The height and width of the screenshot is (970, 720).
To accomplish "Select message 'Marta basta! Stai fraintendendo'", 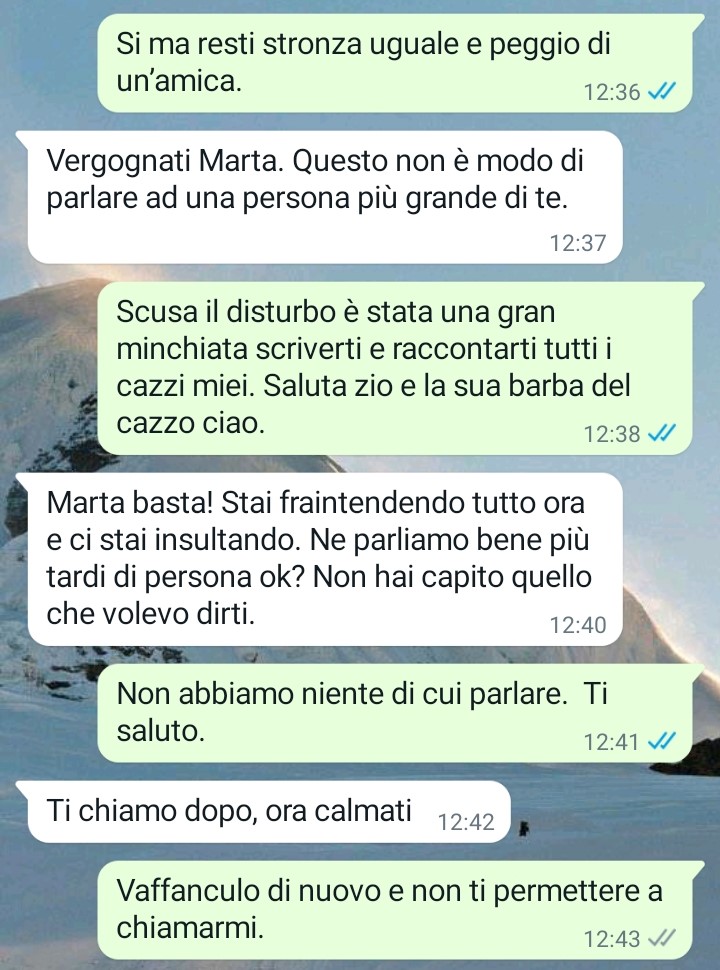I will click(x=325, y=559).
